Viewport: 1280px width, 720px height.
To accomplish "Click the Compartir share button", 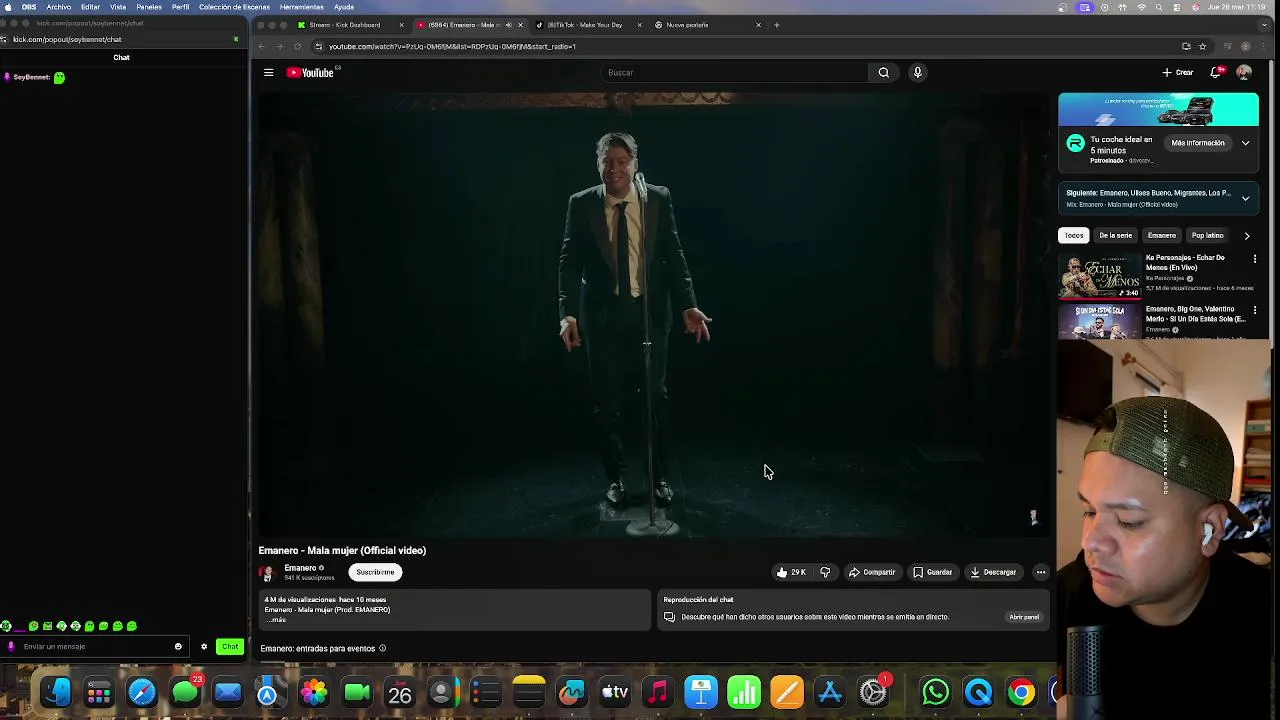I will 872,572.
